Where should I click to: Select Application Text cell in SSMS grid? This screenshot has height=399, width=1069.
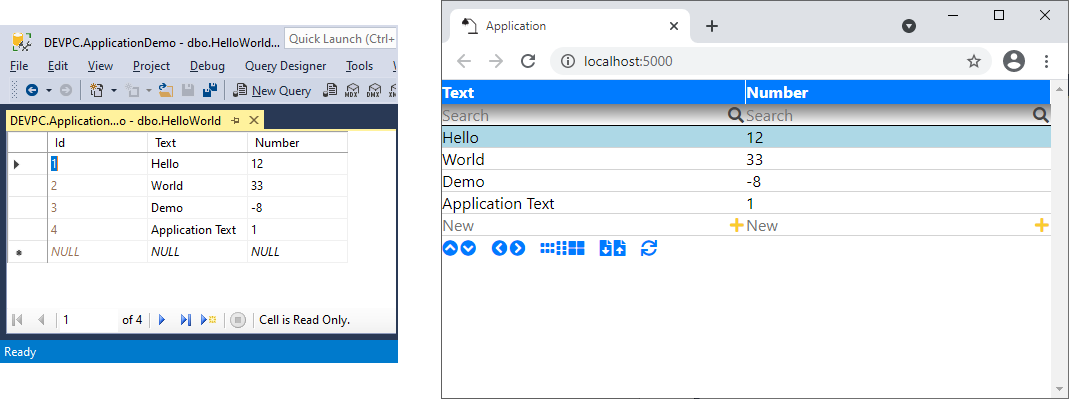198,230
